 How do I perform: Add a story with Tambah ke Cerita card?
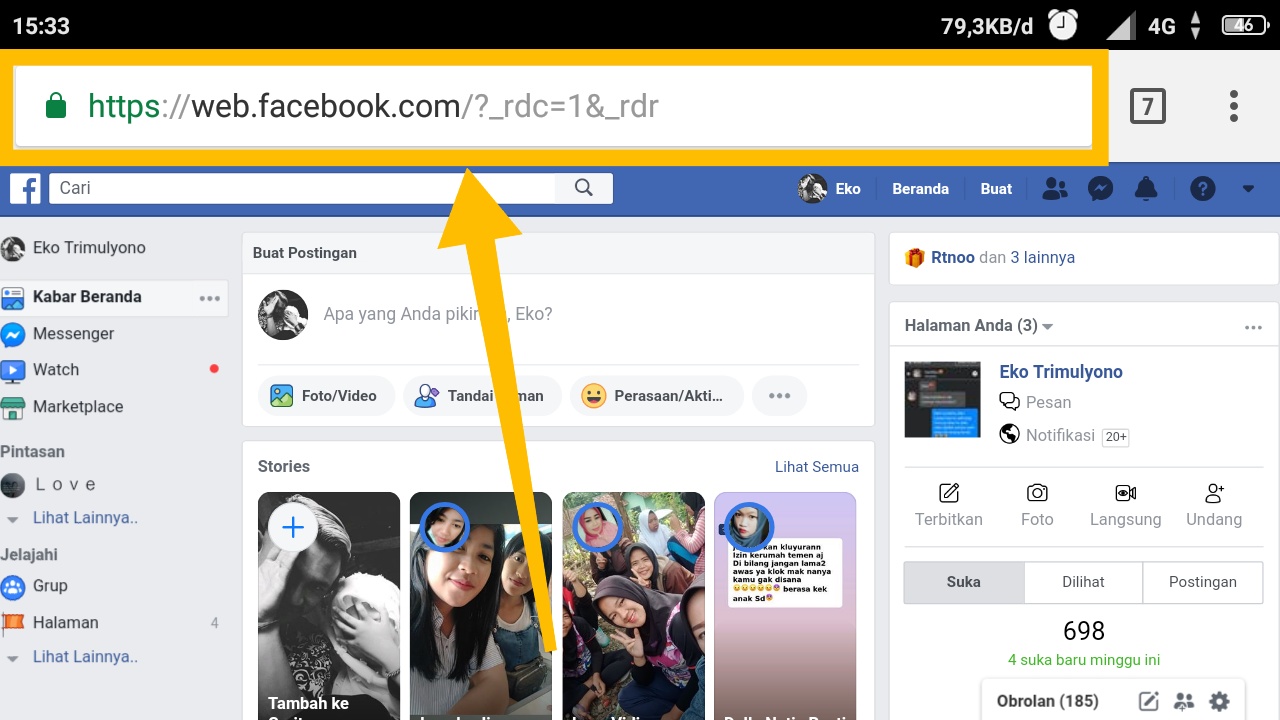pyautogui.click(x=329, y=606)
